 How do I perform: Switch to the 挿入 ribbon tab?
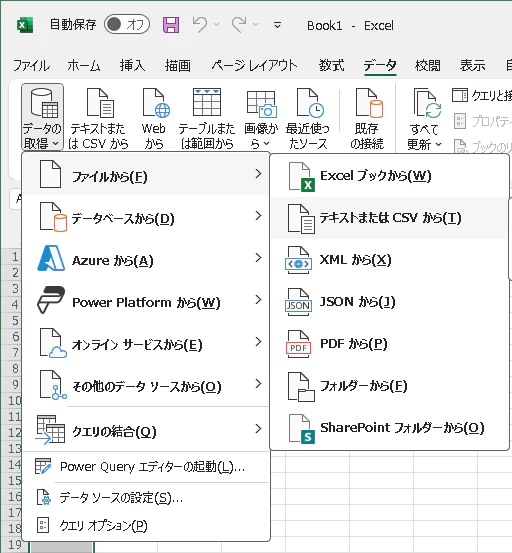tap(132, 65)
